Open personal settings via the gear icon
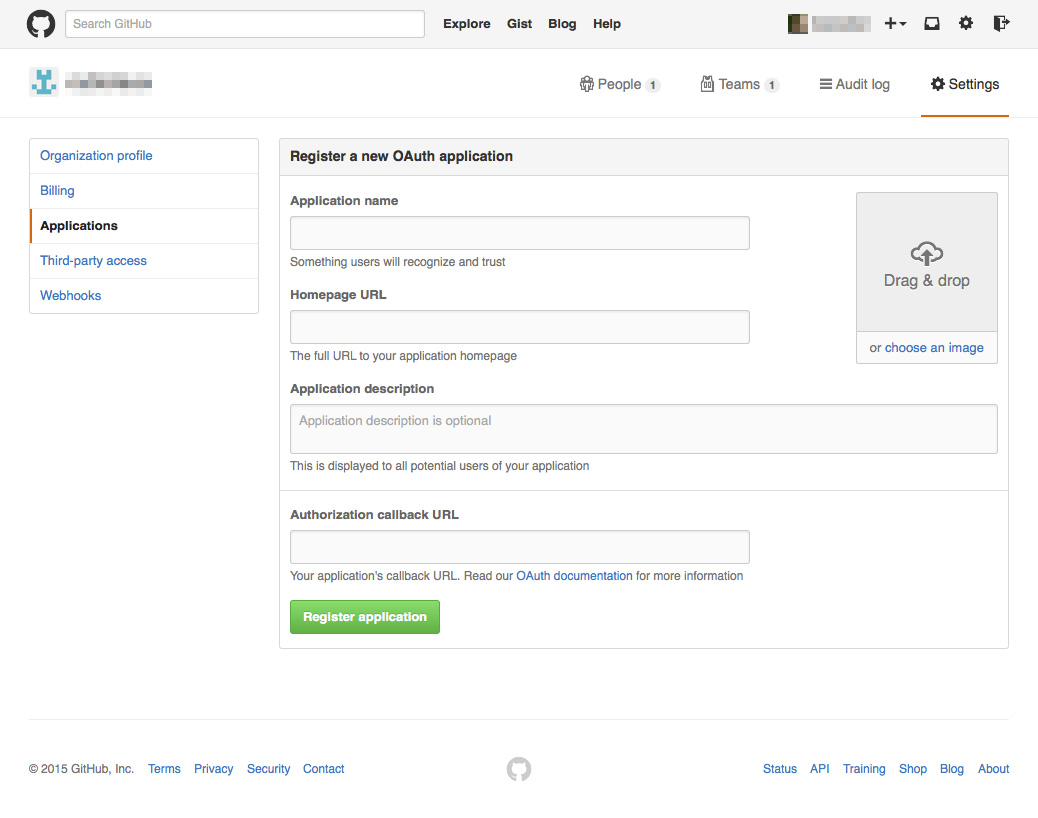Image resolution: width=1038 pixels, height=818 pixels. (x=966, y=22)
